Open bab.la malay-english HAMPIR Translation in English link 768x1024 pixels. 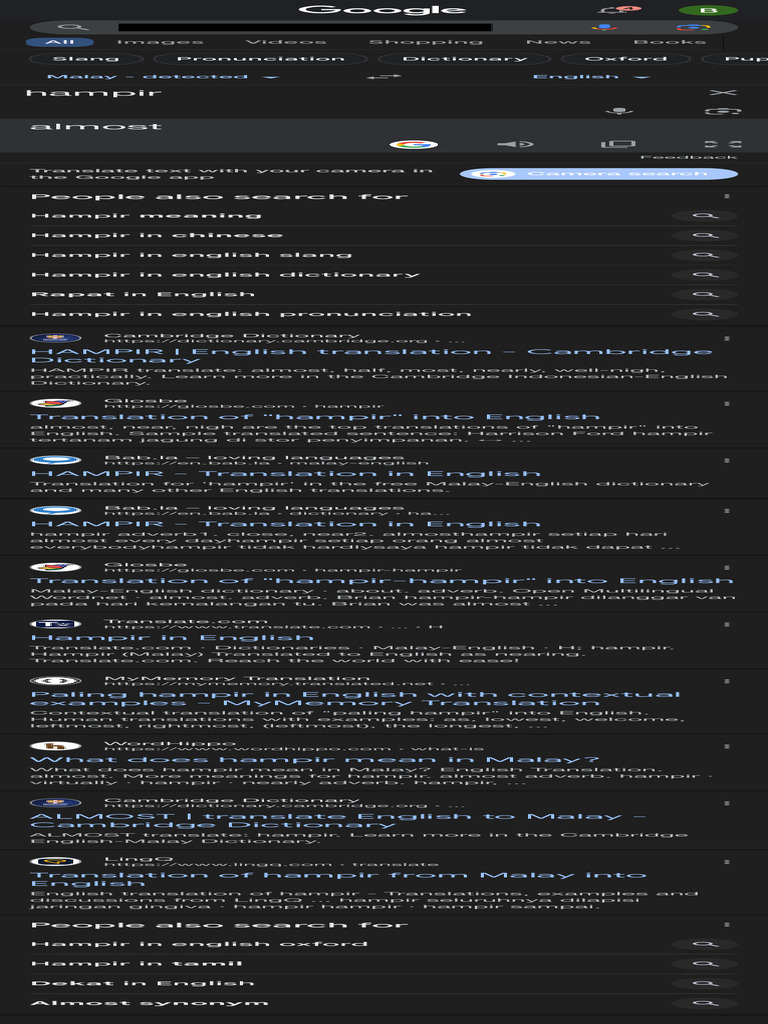point(285,473)
